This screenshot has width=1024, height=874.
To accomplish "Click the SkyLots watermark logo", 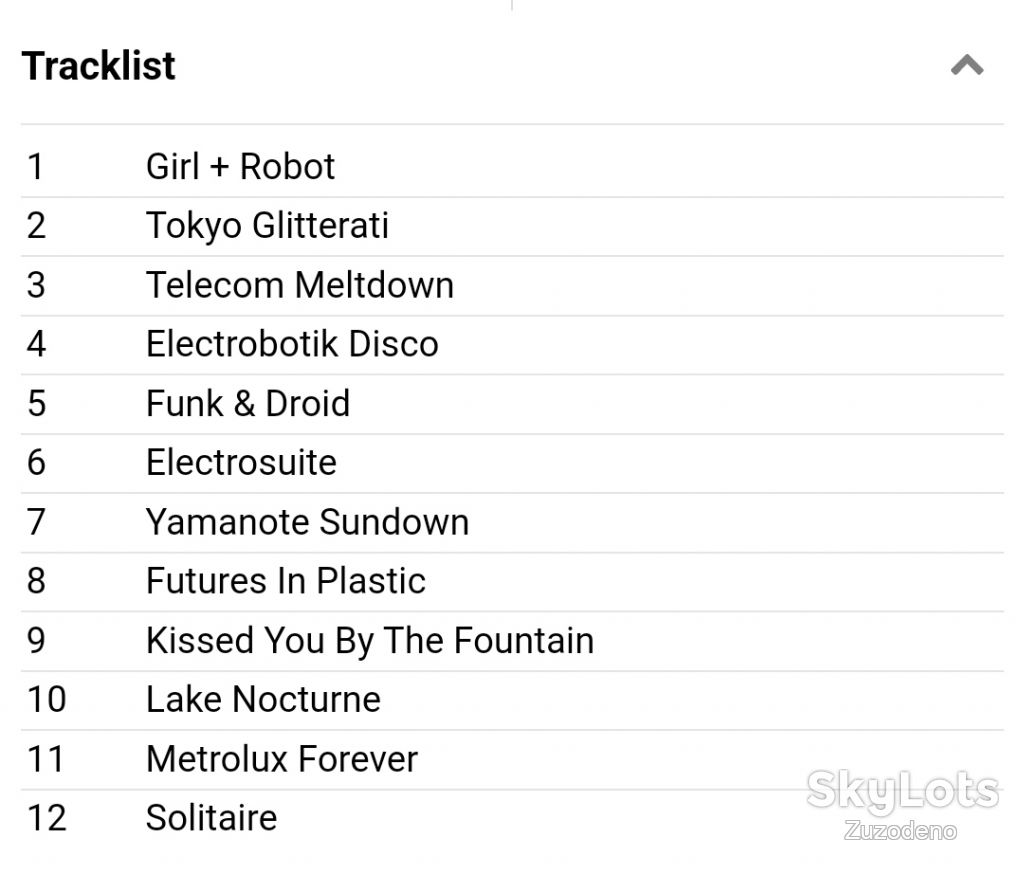I will (903, 791).
